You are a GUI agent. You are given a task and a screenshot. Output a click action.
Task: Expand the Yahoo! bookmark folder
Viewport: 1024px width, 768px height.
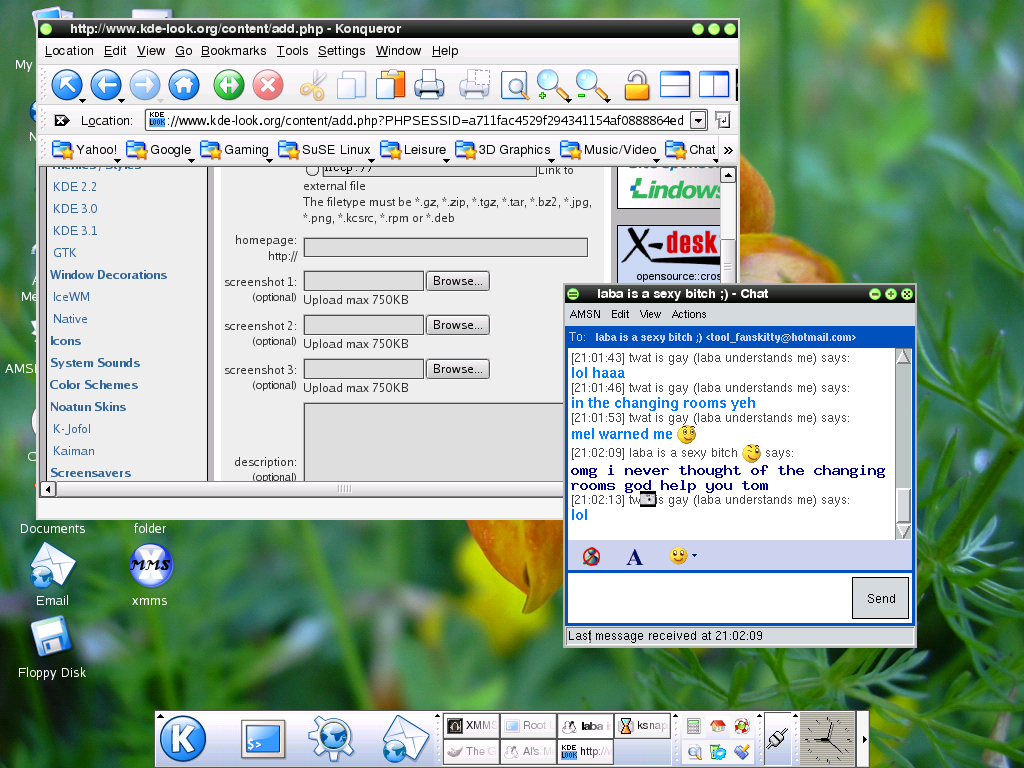coord(86,150)
